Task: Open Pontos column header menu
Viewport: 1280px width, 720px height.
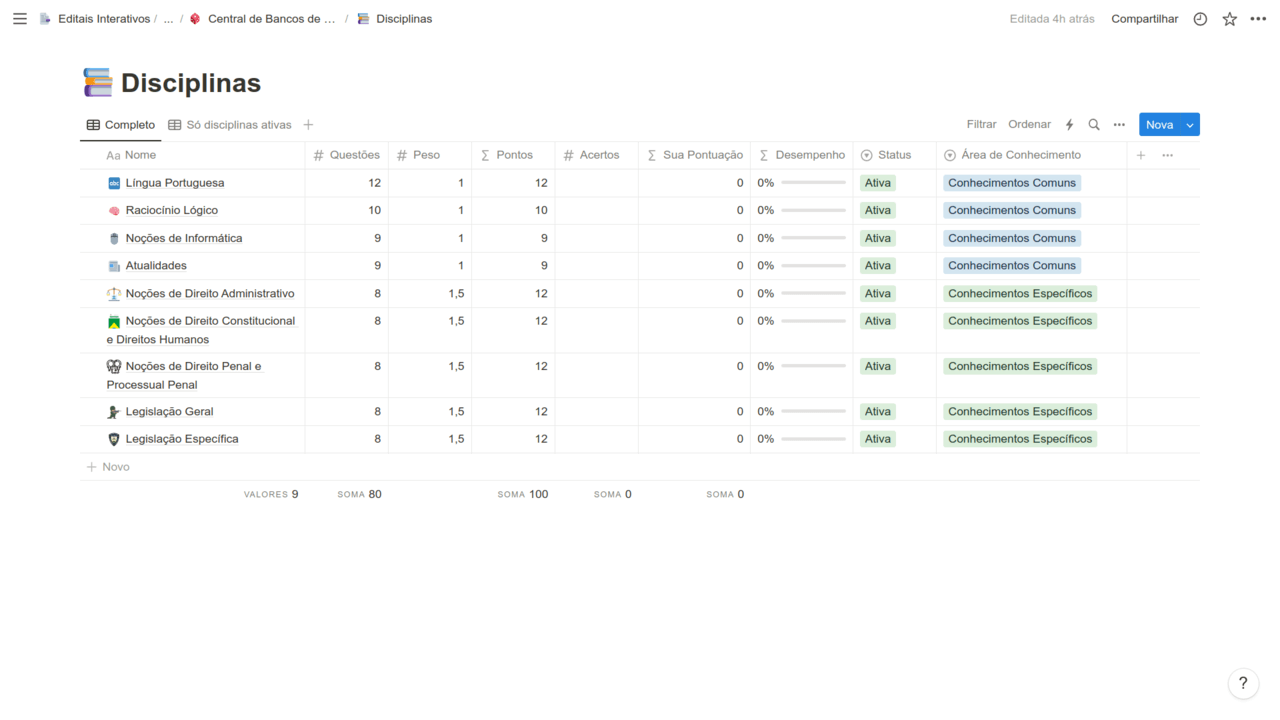Action: pos(513,155)
